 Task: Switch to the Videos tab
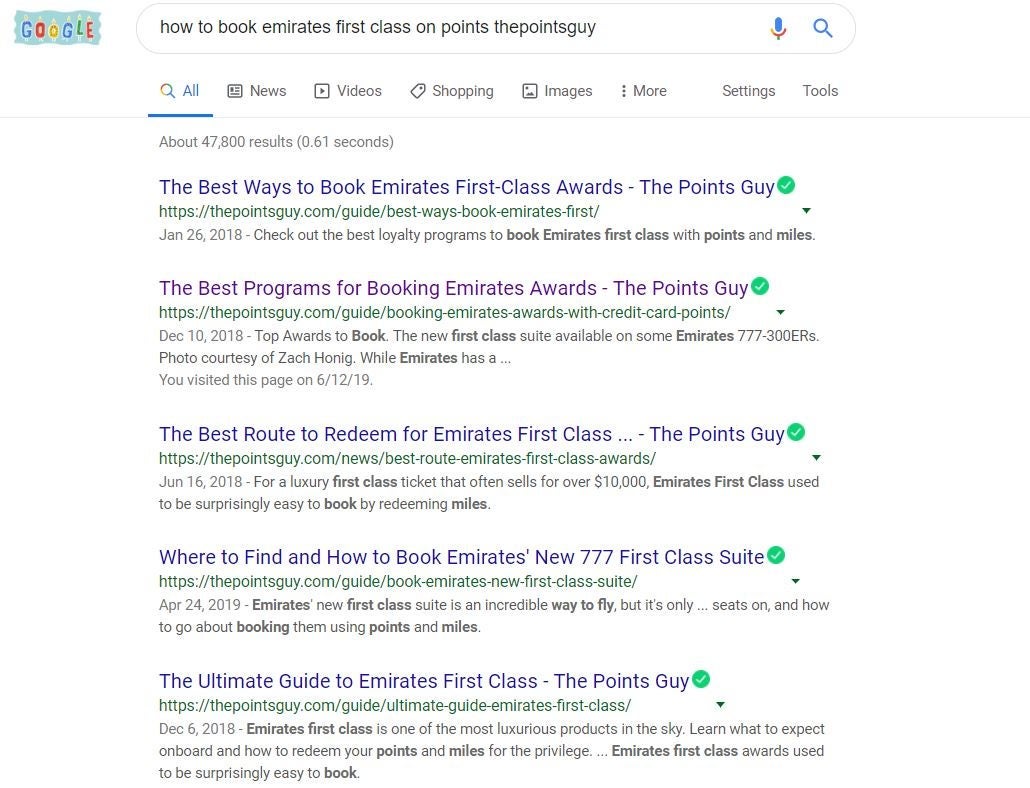coord(348,91)
